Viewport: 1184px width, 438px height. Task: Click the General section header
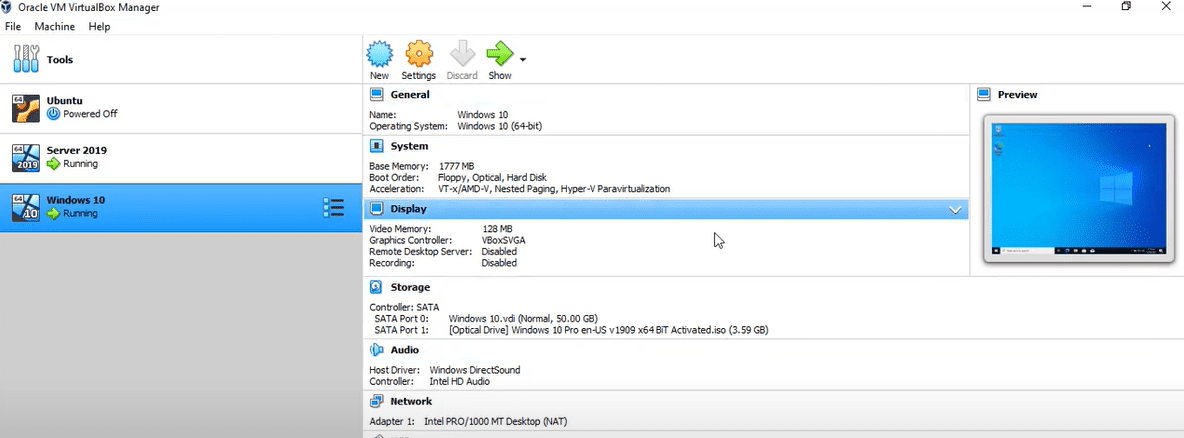(x=410, y=95)
